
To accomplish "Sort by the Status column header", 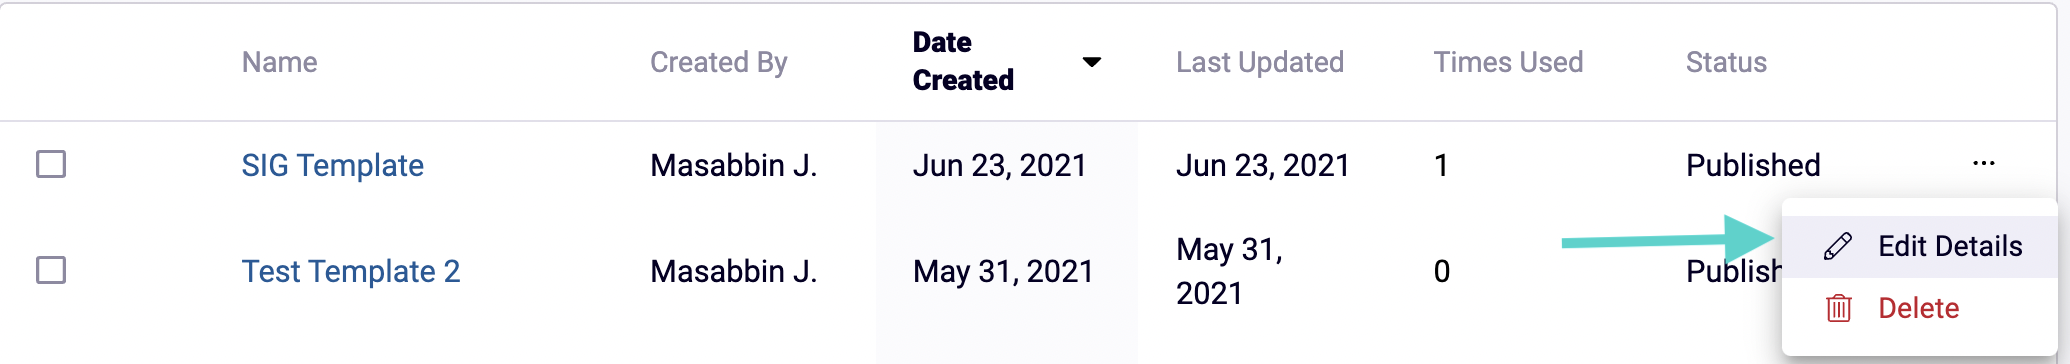I will pyautogui.click(x=1726, y=62).
